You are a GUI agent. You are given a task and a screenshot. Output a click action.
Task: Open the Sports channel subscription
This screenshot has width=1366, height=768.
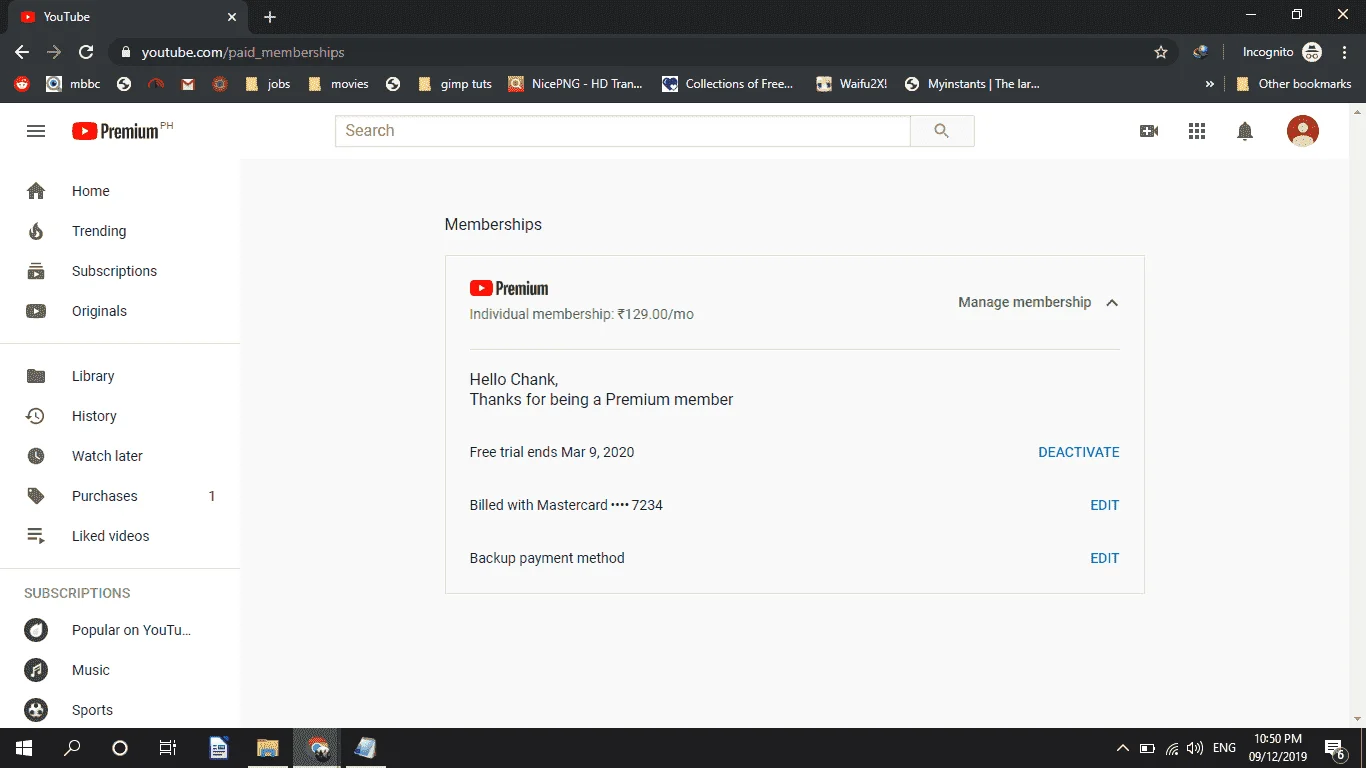coord(120,710)
